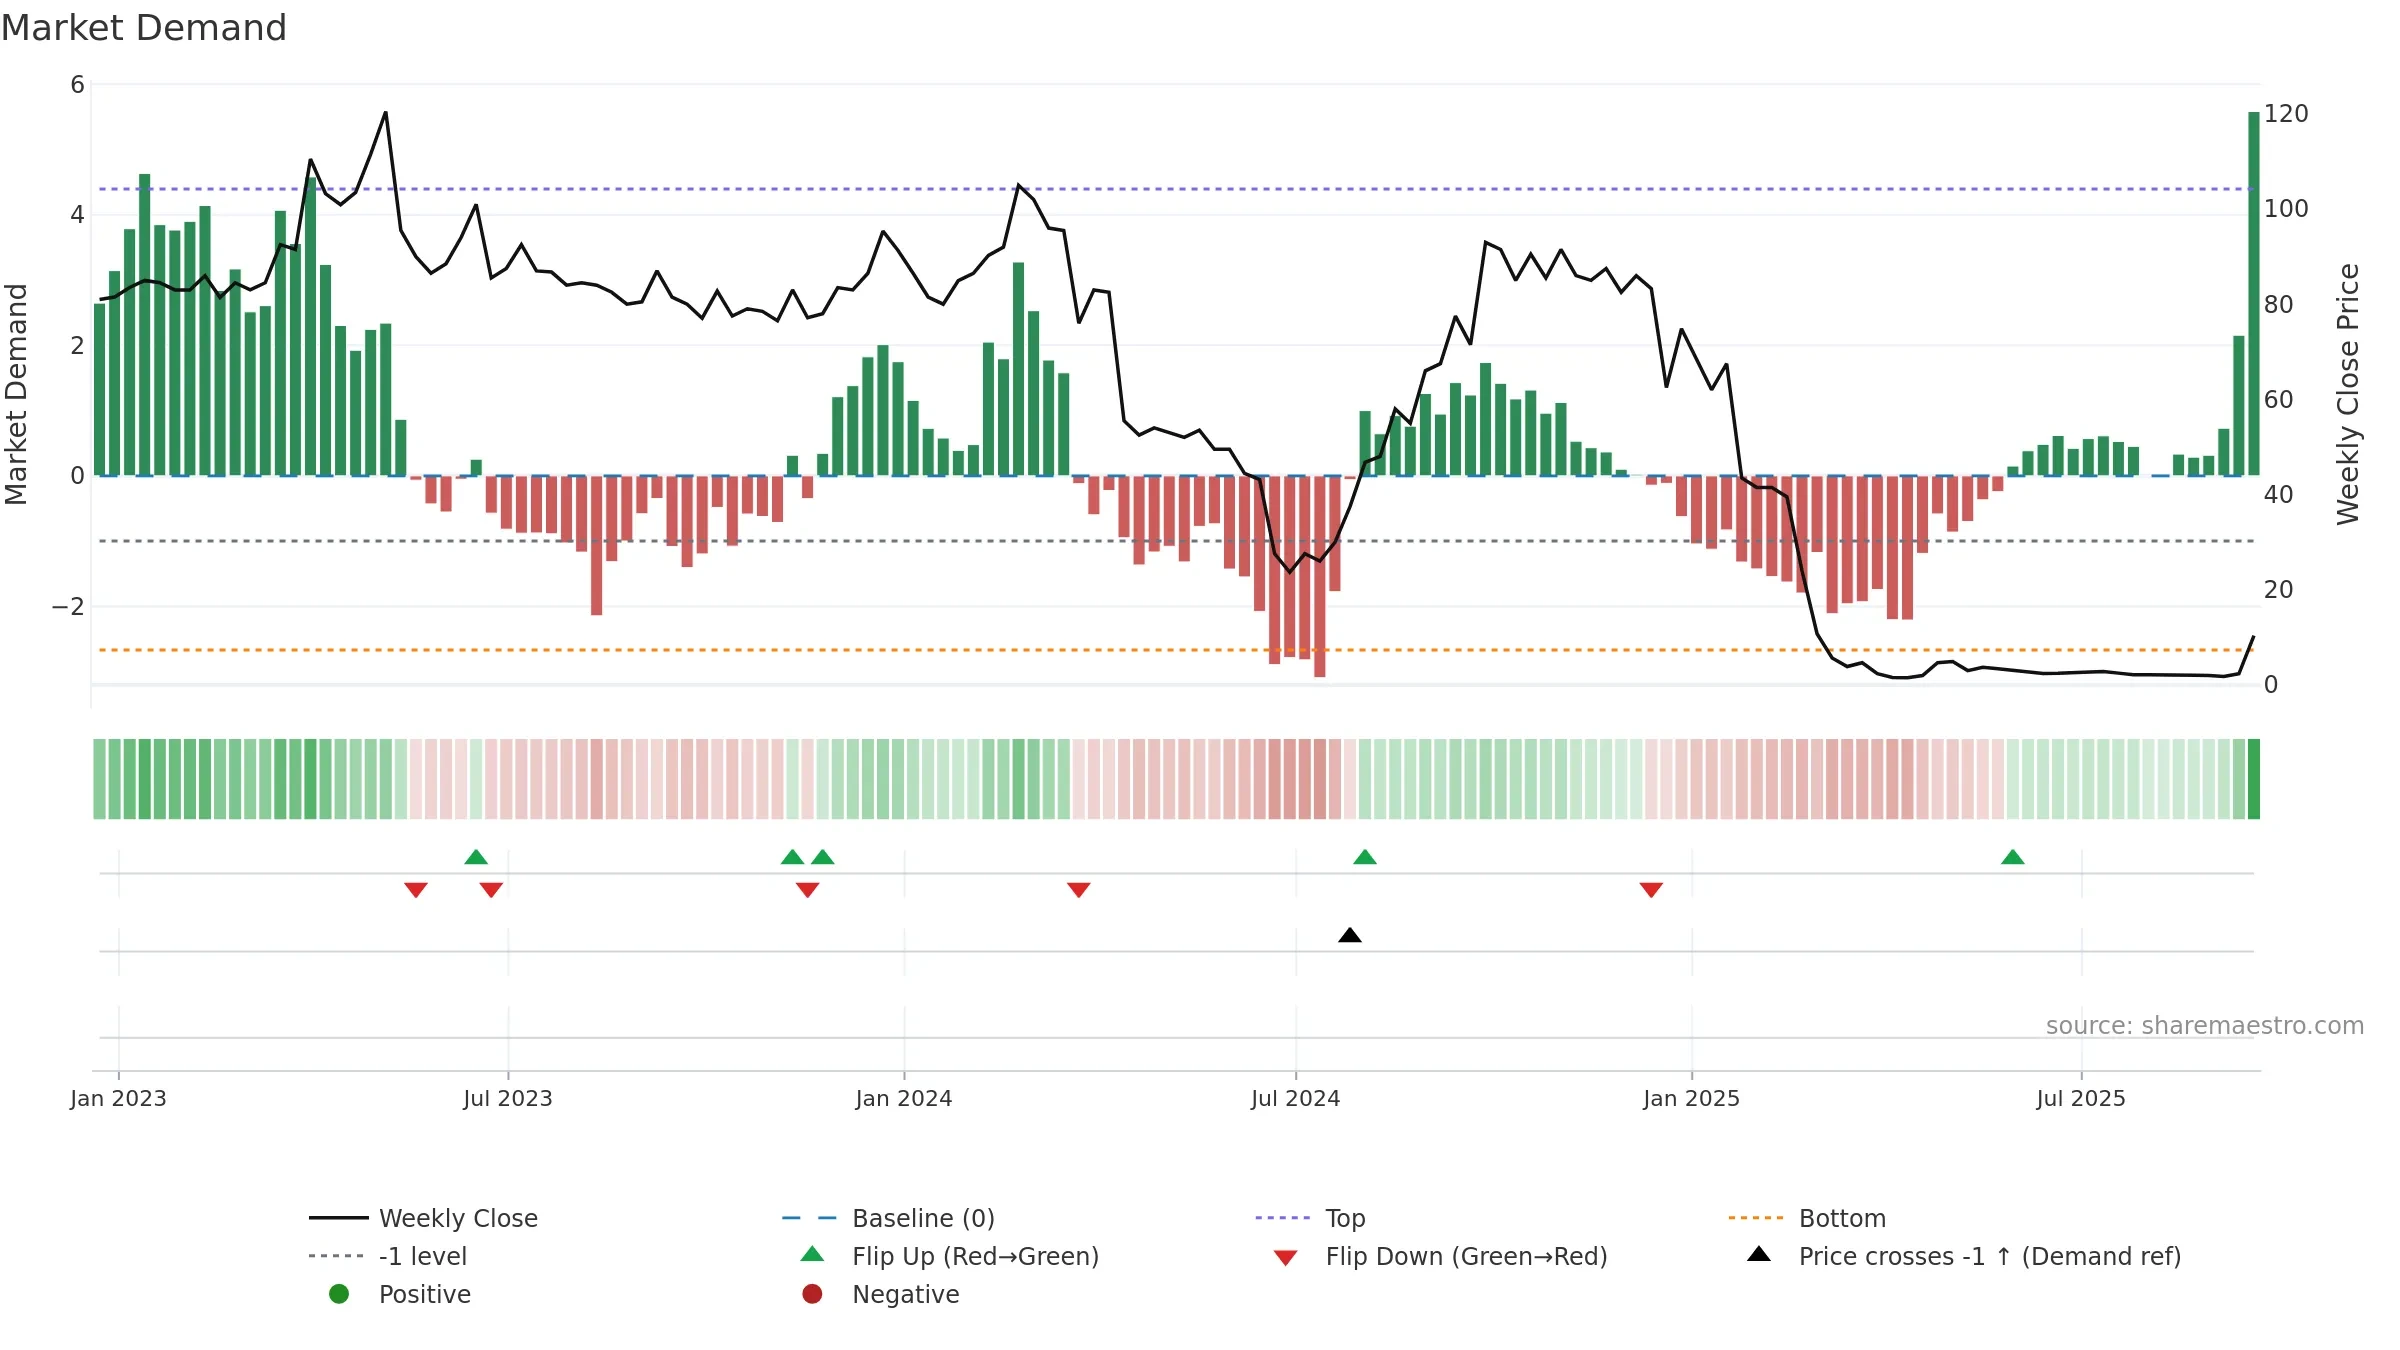Click the dark green last heatmap strip cell
This screenshot has width=2400, height=1350.
pos(2254,779)
